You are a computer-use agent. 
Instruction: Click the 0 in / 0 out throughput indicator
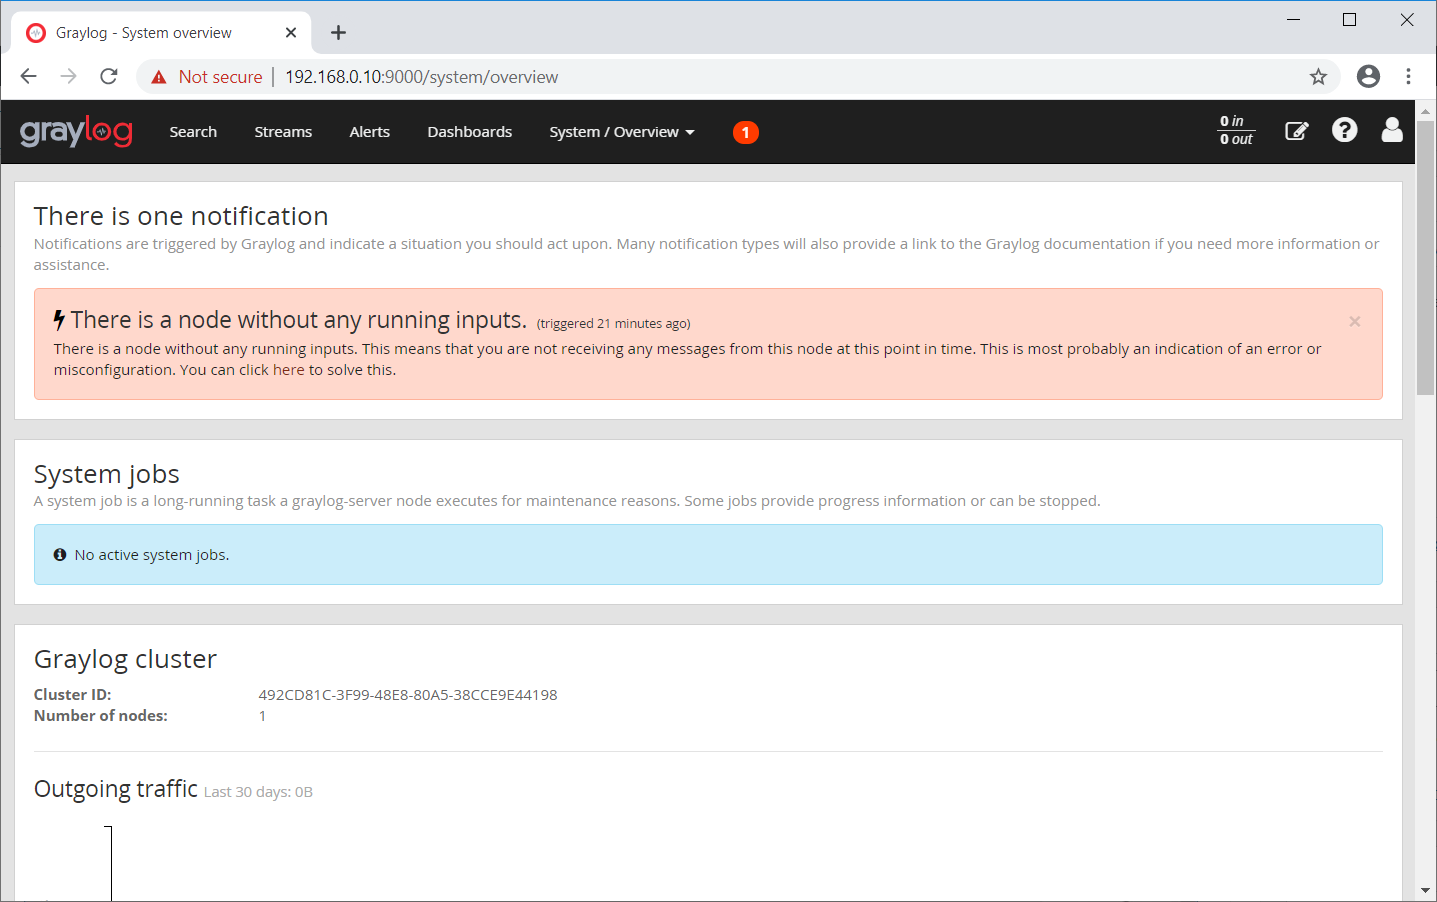tap(1236, 130)
